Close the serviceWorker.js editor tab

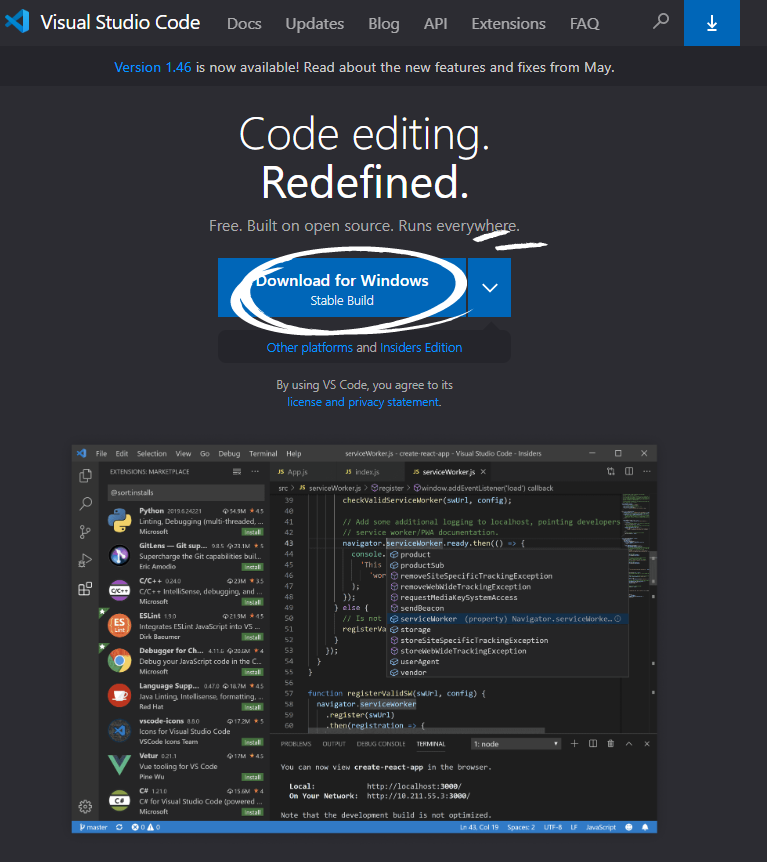click(x=483, y=472)
